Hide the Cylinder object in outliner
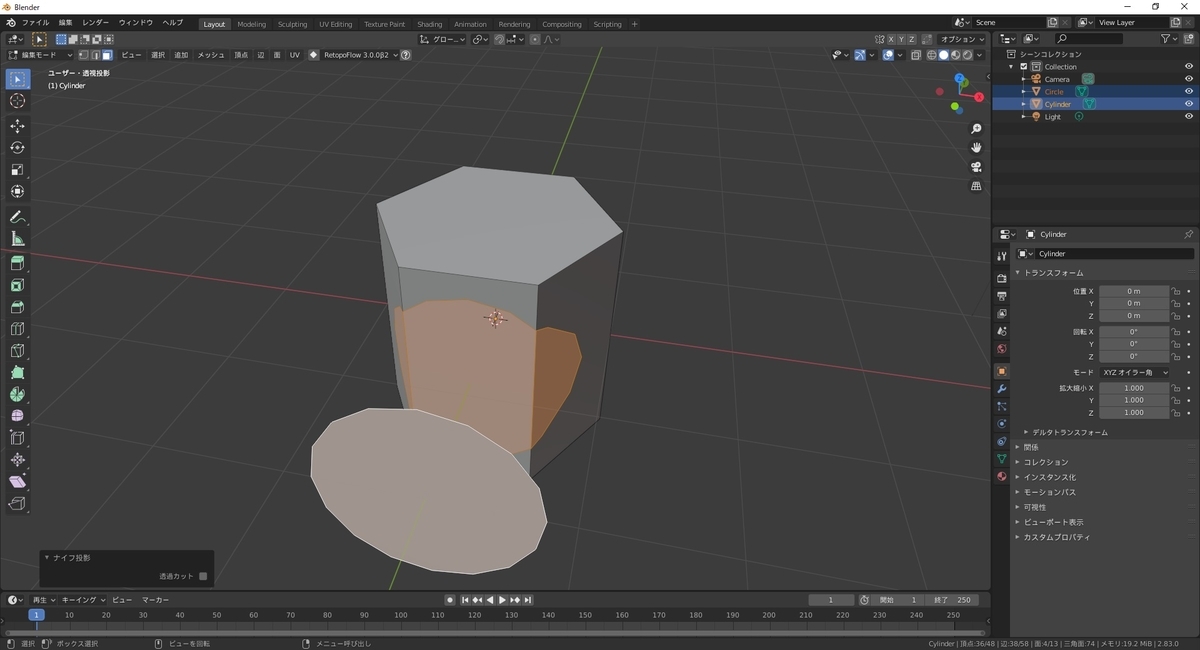The width and height of the screenshot is (1200, 650). coord(1189,104)
